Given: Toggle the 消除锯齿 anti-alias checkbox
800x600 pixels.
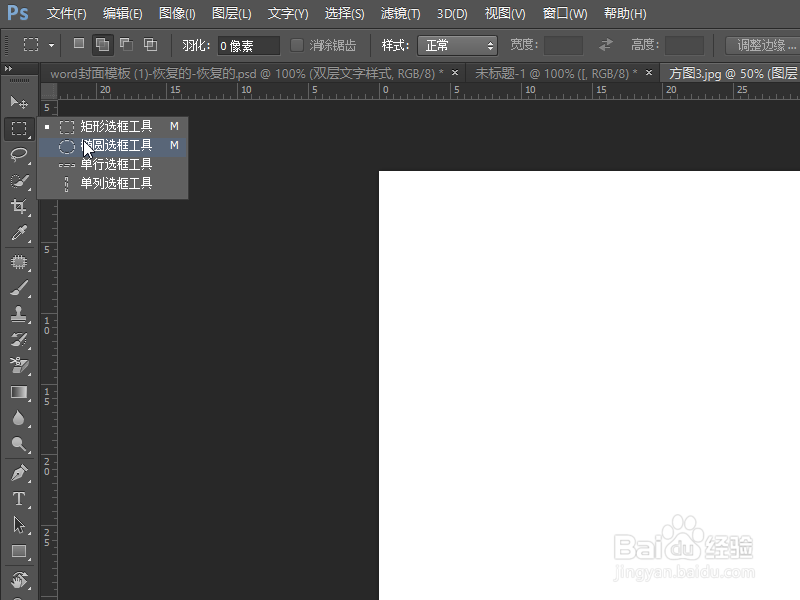Looking at the screenshot, I should coord(296,45).
